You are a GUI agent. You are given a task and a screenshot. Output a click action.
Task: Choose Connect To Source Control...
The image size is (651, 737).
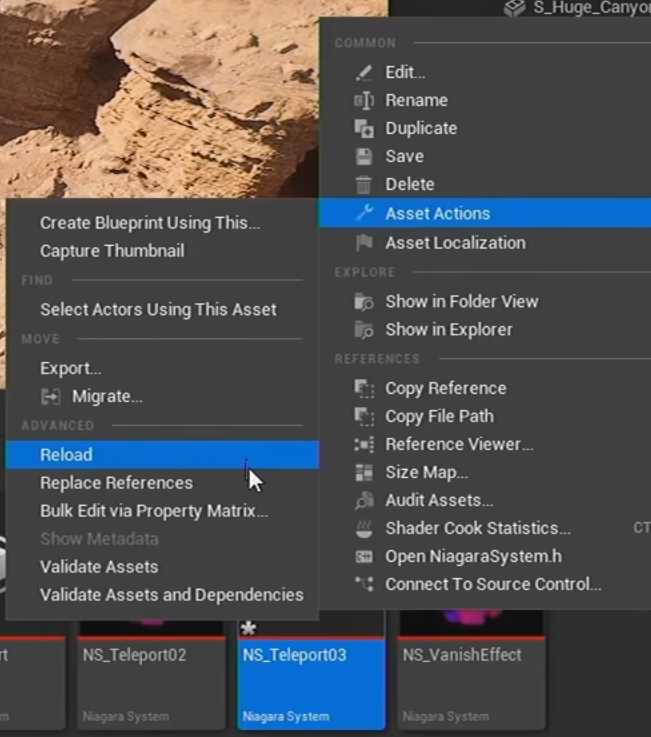click(485, 584)
